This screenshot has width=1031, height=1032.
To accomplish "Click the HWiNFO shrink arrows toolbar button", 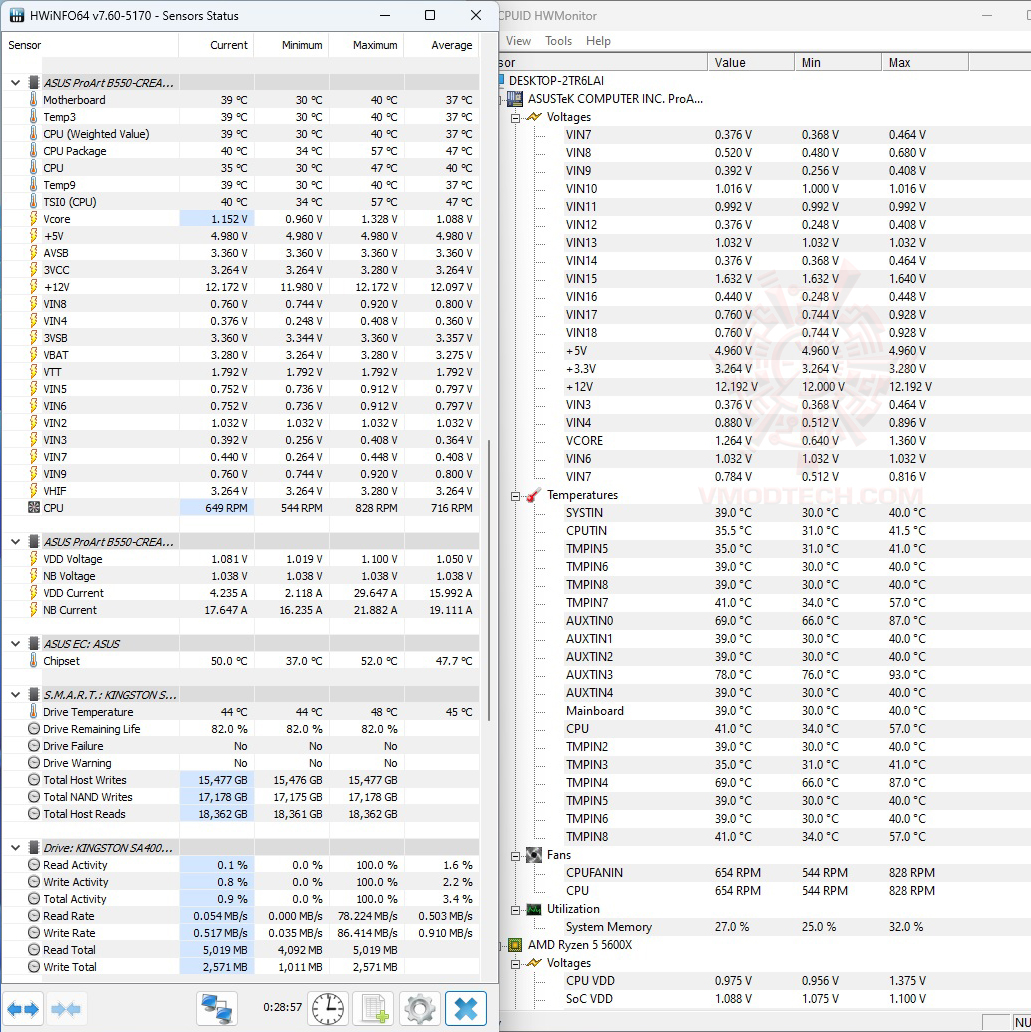I will (x=65, y=1008).
